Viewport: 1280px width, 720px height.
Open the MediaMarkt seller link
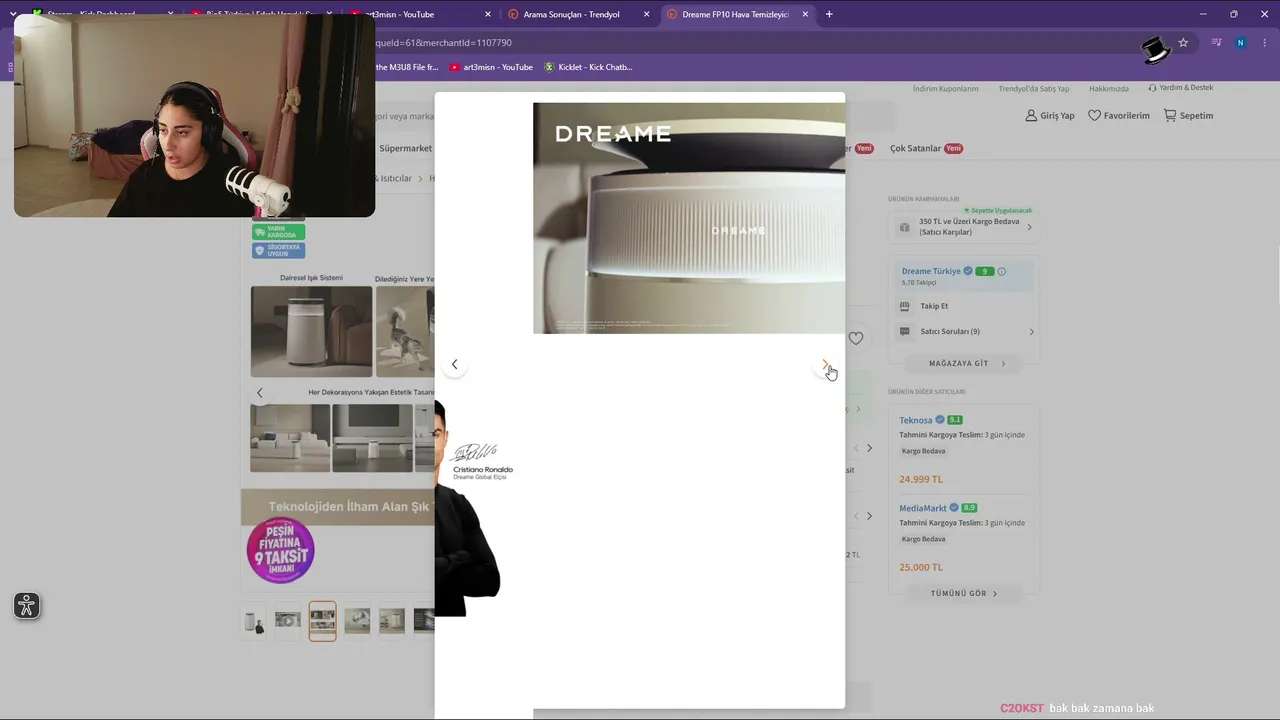[923, 508]
